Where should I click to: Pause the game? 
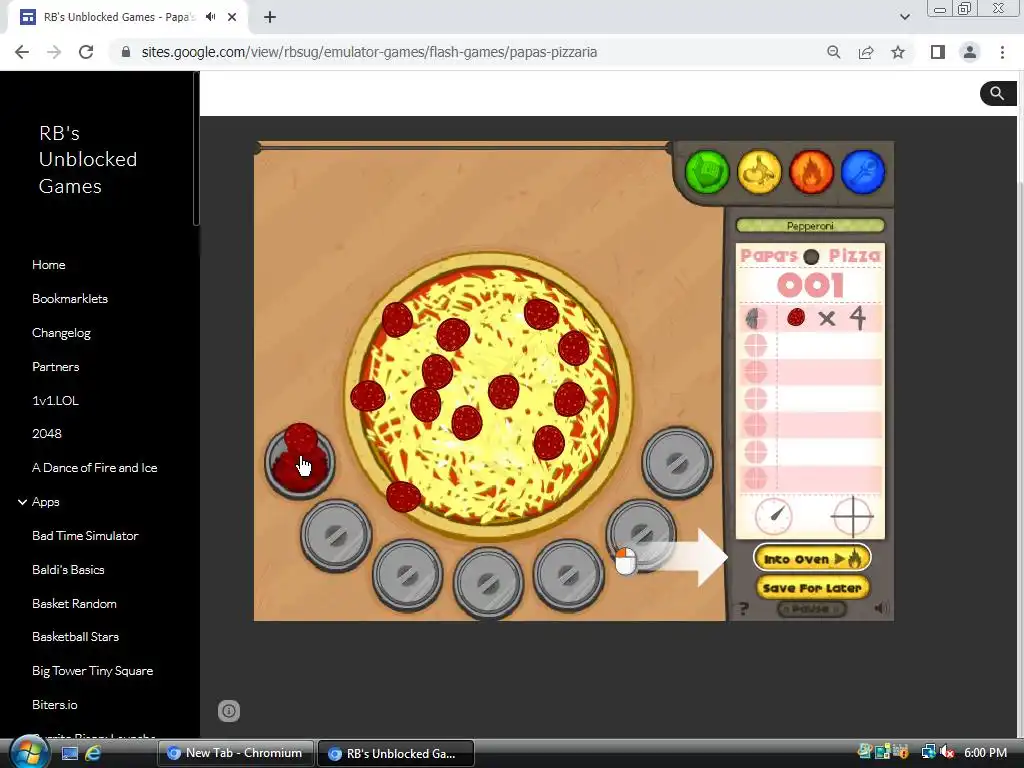point(811,609)
